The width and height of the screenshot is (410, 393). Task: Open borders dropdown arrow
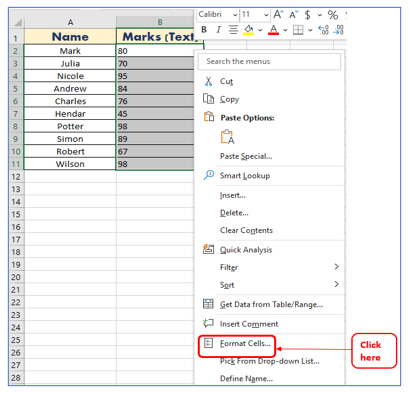(x=310, y=30)
